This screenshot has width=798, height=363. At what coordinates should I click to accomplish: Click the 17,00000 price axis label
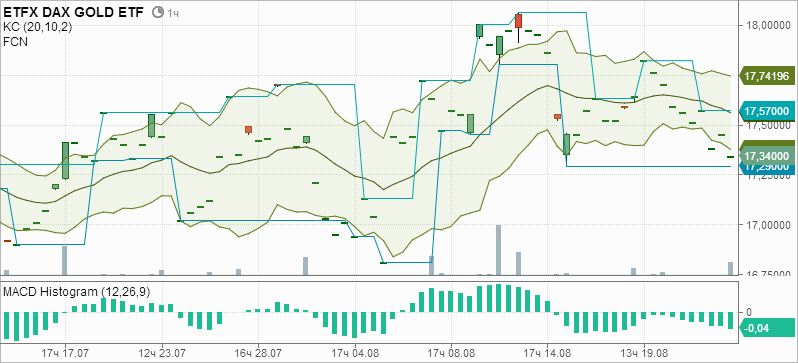click(767, 225)
